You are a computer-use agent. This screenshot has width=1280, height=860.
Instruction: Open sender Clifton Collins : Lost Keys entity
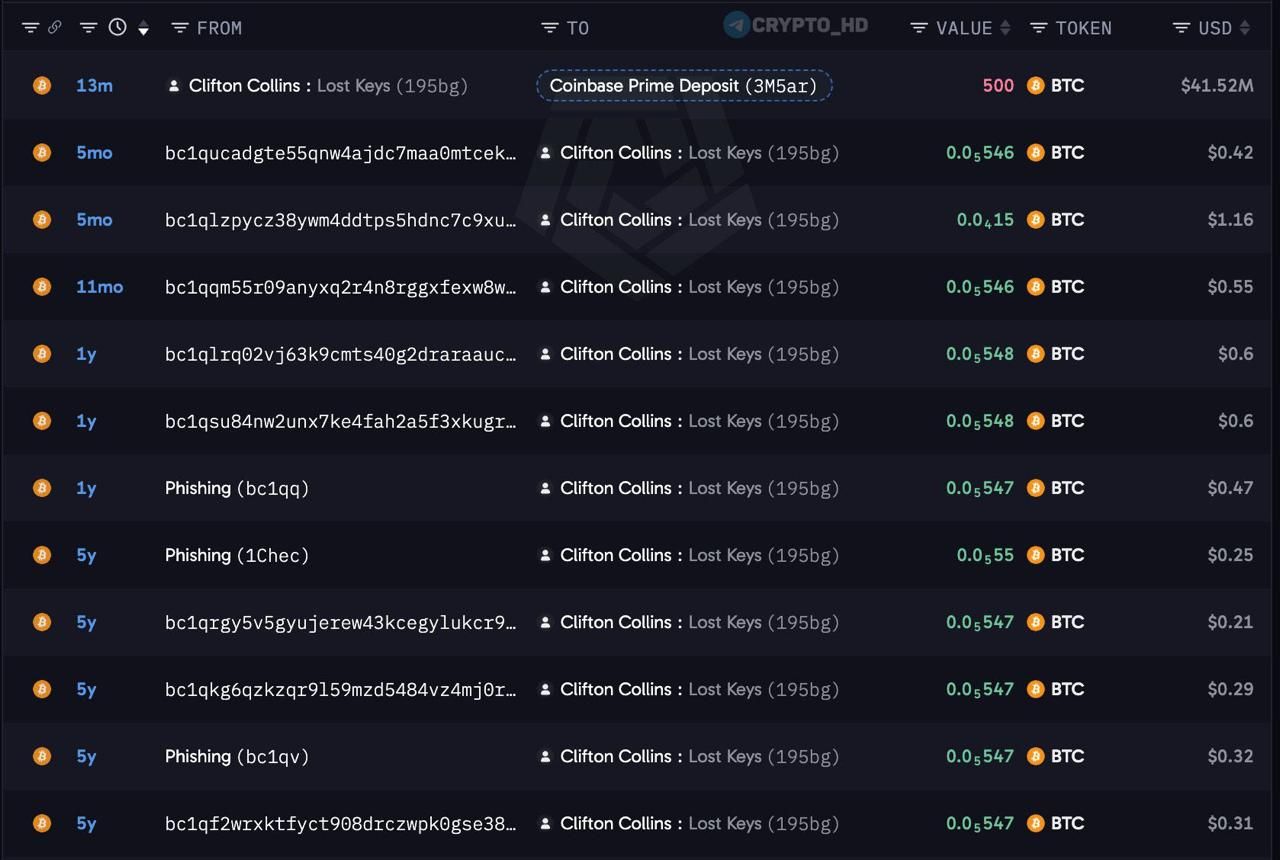[x=328, y=86]
